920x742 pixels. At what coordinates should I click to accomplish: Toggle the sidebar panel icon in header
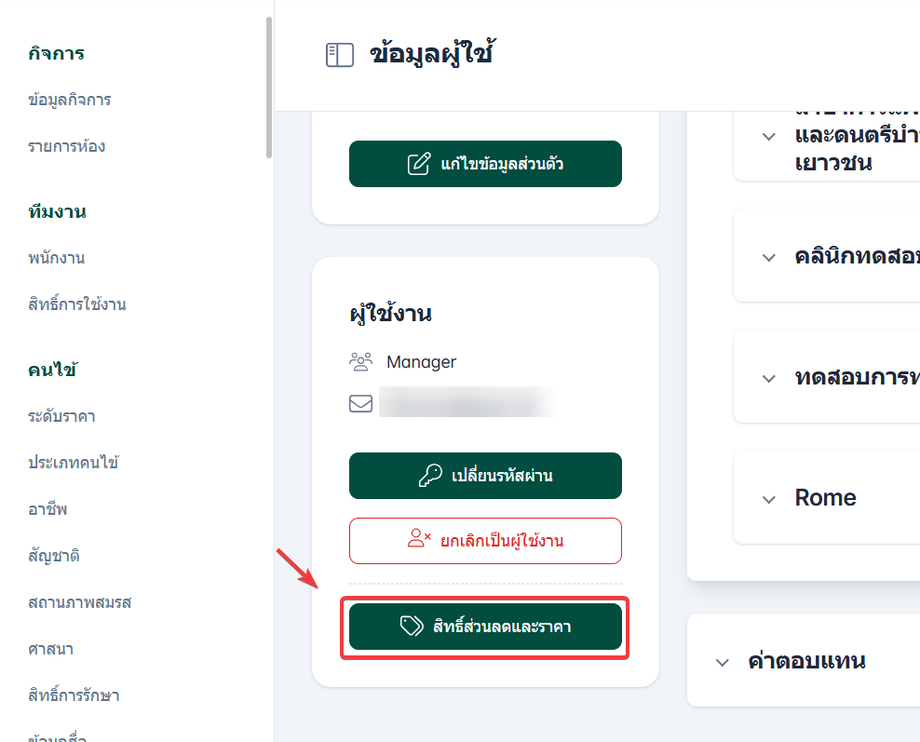pyautogui.click(x=340, y=55)
